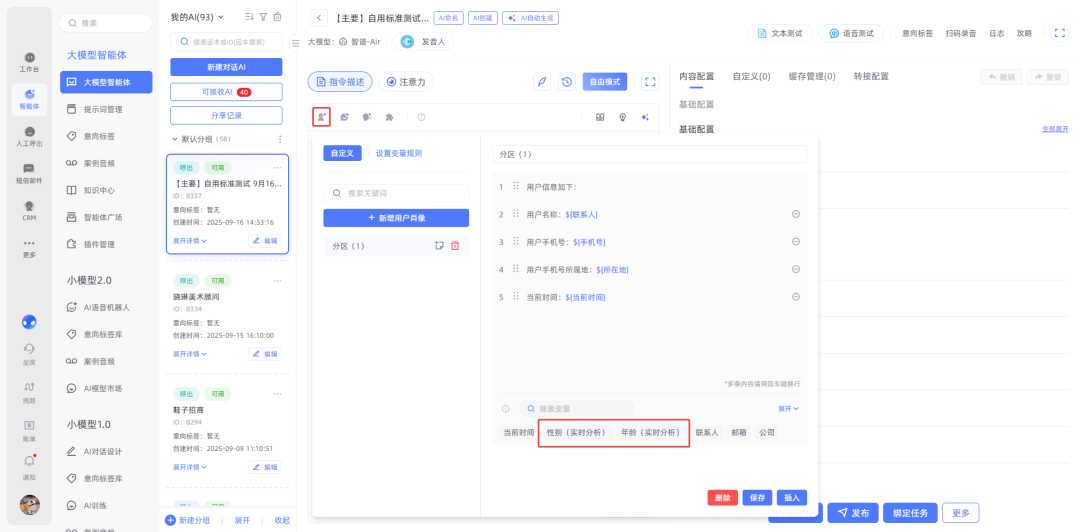Viewport: 1080px width, 532px height.
Task: Click the fullscreen icon next to 自由模式
Action: click(650, 82)
